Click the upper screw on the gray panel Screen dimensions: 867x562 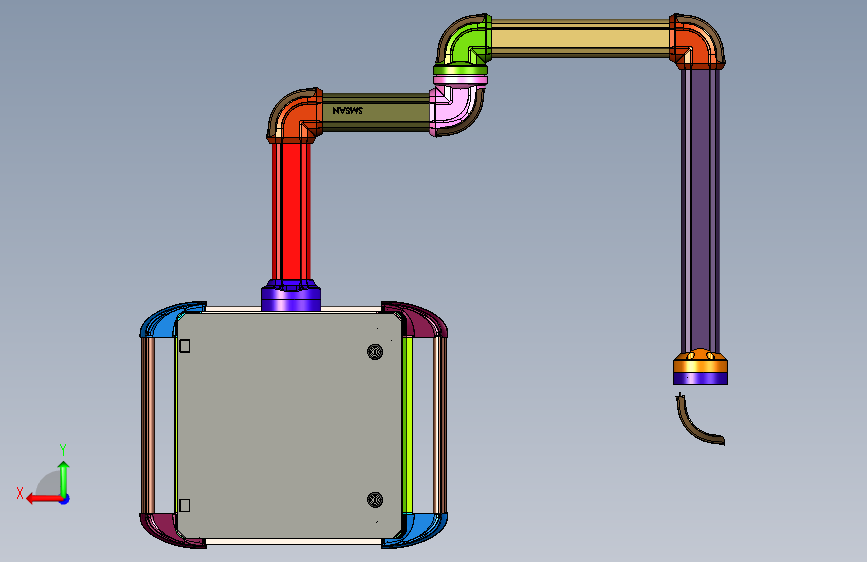pos(375,351)
